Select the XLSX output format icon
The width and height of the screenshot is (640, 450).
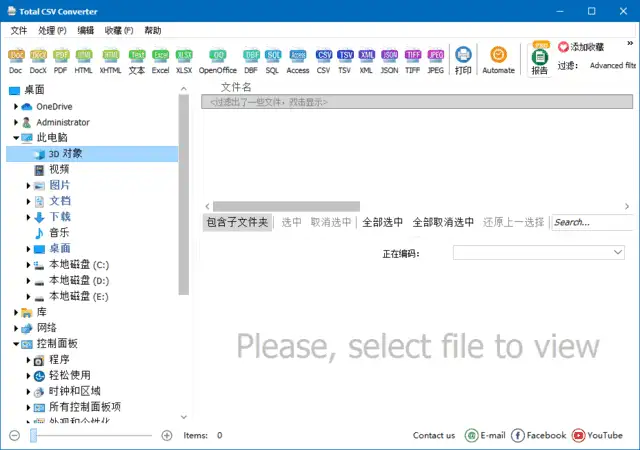[x=185, y=59]
